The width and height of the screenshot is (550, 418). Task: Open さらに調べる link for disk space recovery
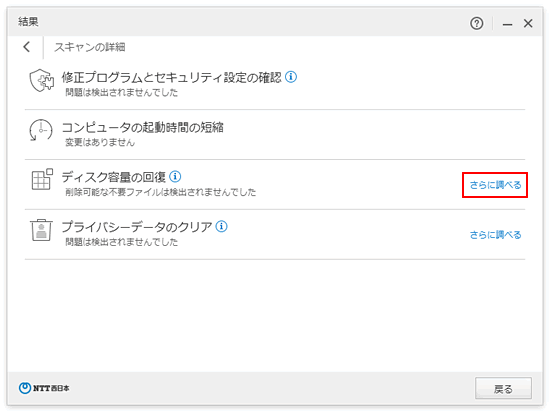click(x=495, y=185)
